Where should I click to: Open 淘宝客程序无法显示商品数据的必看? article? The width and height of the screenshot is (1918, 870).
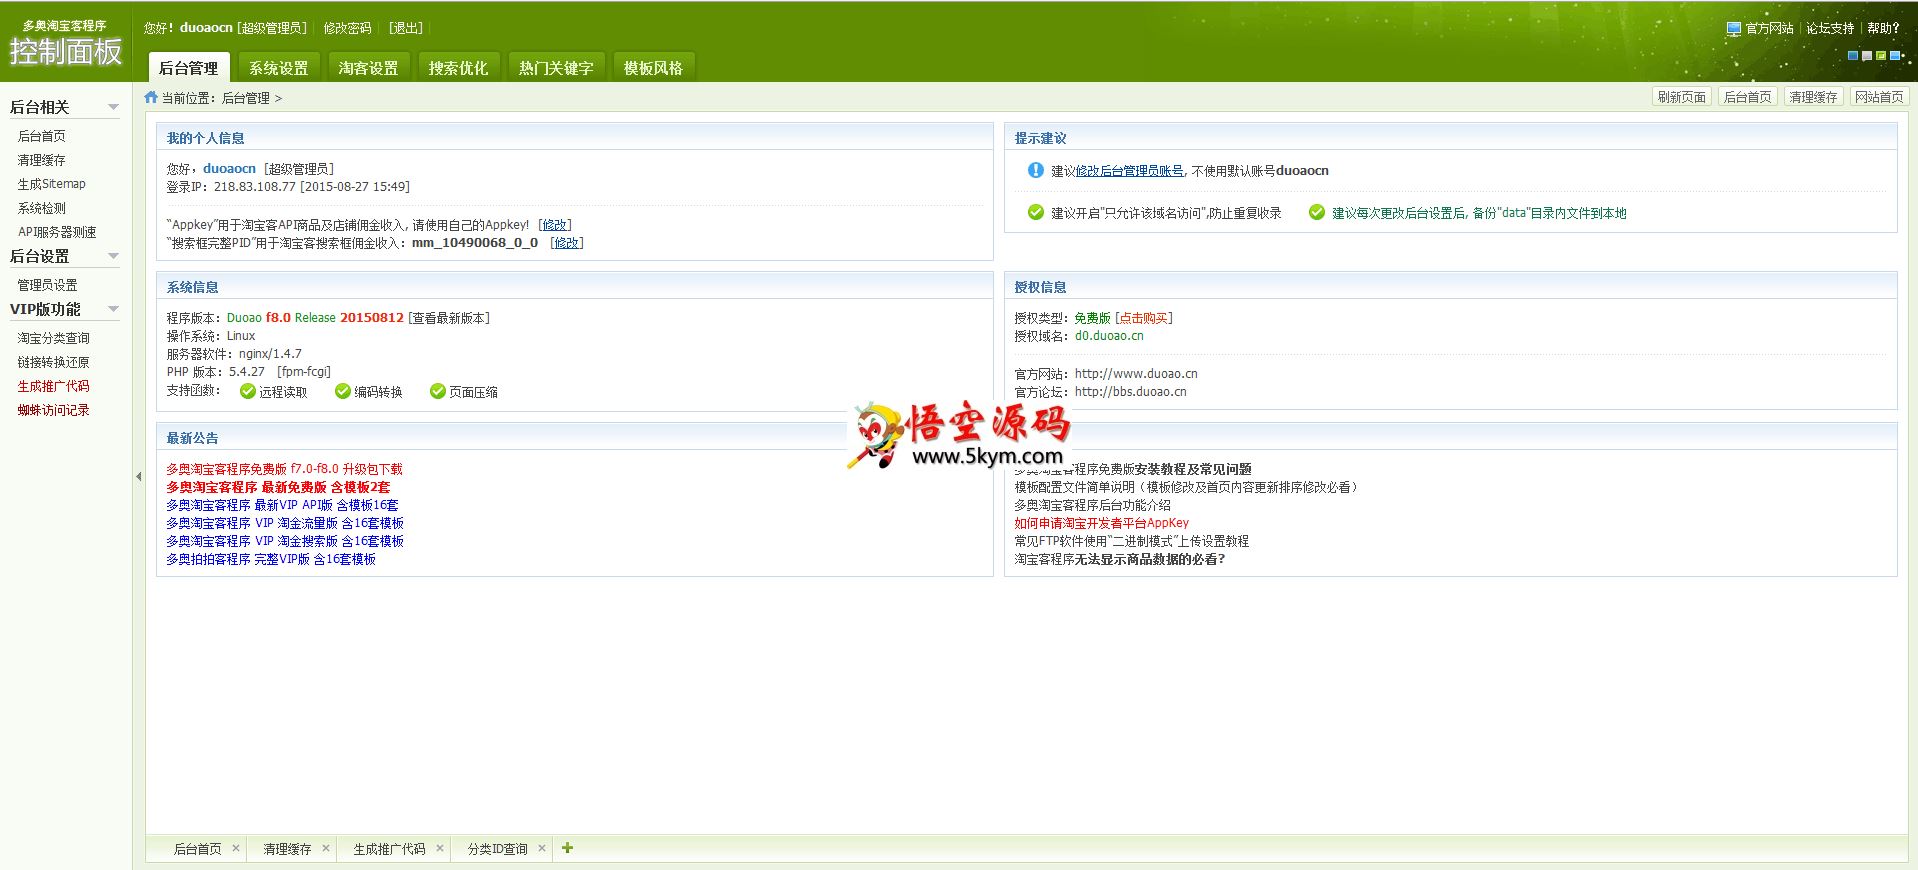point(1120,559)
